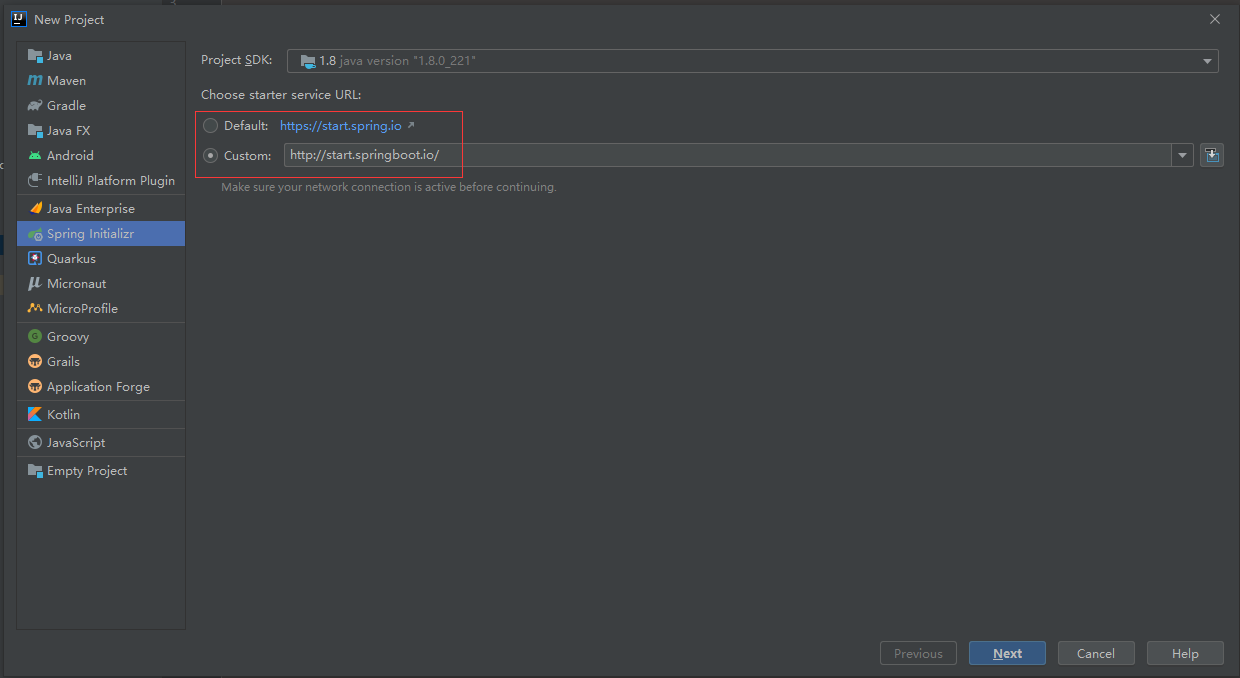Click the Micronaut mu icon

point(35,284)
